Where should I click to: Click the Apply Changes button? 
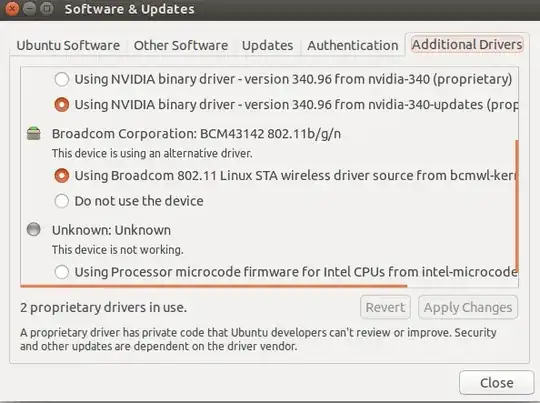coord(468,307)
